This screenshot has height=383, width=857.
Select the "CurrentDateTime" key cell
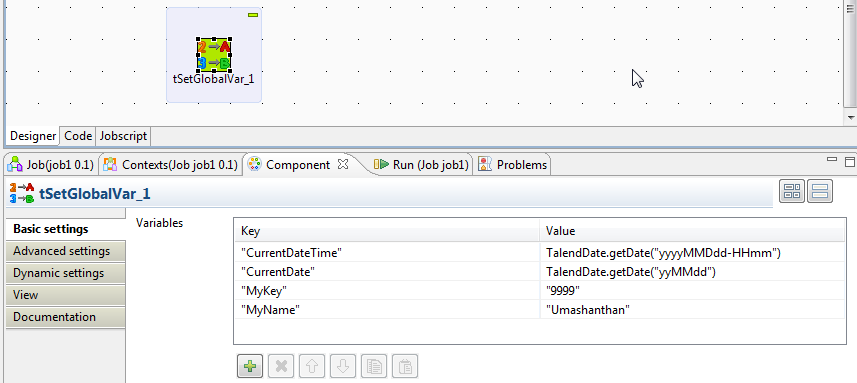pyautogui.click(x=387, y=253)
